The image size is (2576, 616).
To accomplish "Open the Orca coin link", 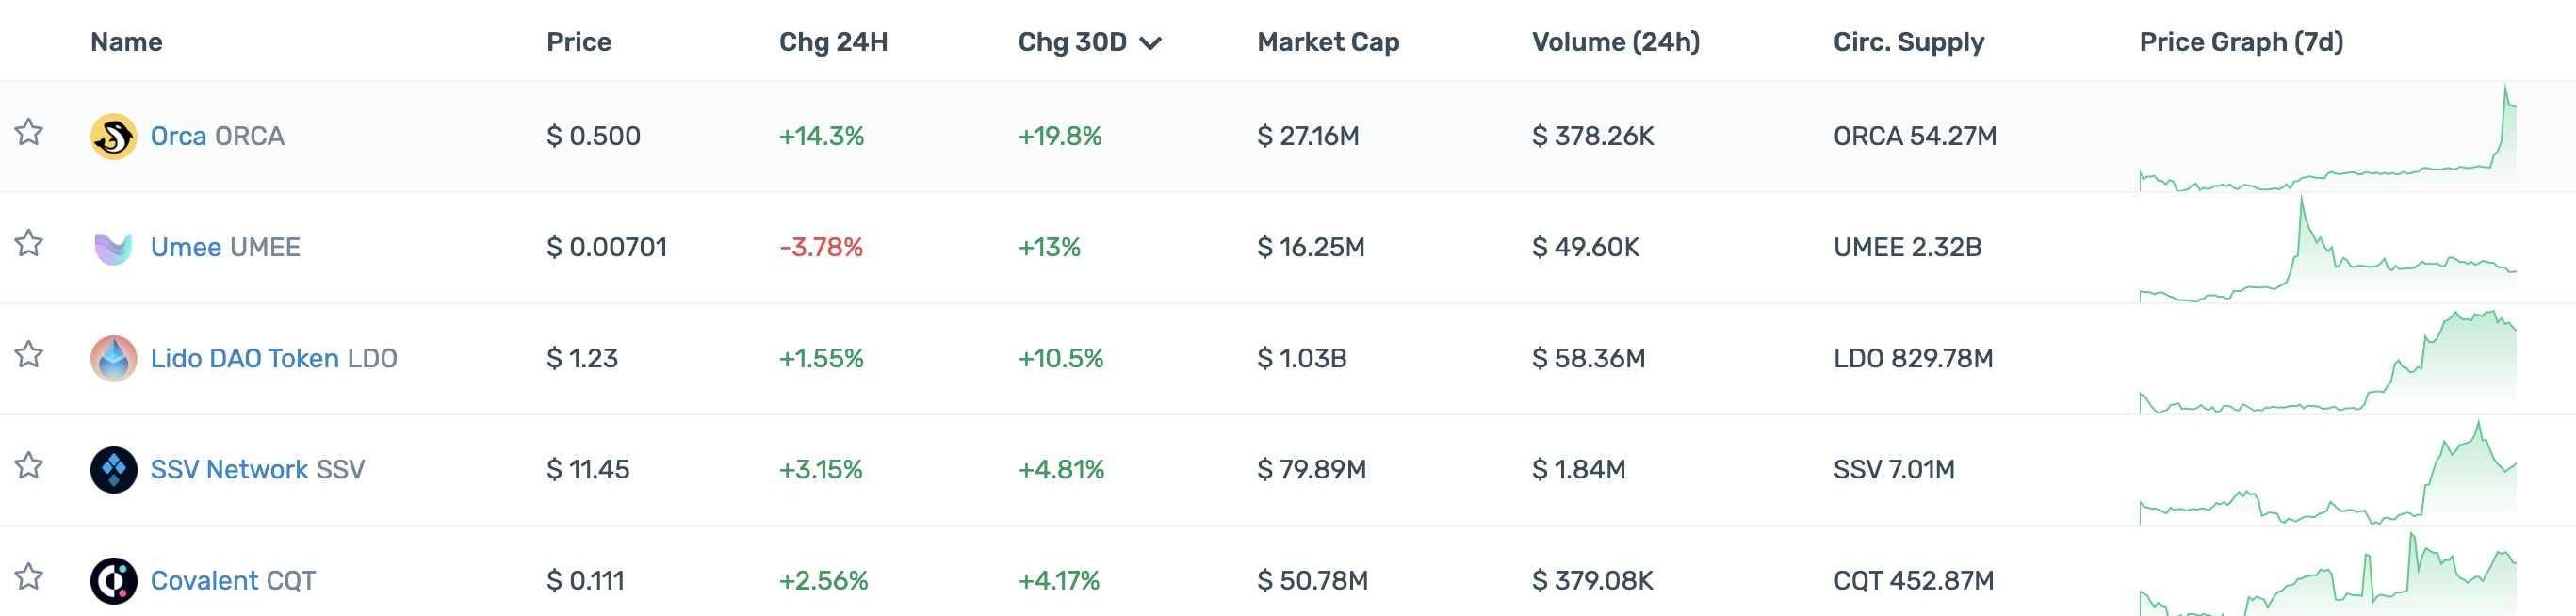I will [x=178, y=136].
